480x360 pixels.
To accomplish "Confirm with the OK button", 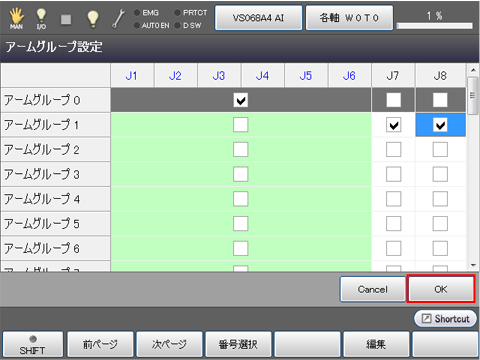I will coord(441,289).
